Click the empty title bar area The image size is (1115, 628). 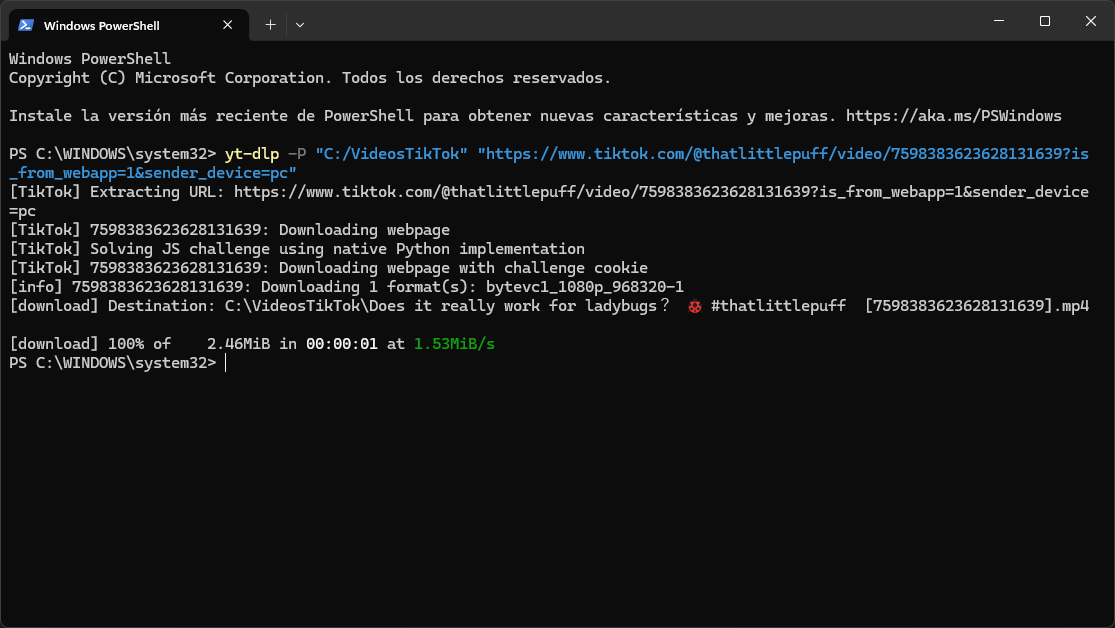pyautogui.click(x=640, y=21)
